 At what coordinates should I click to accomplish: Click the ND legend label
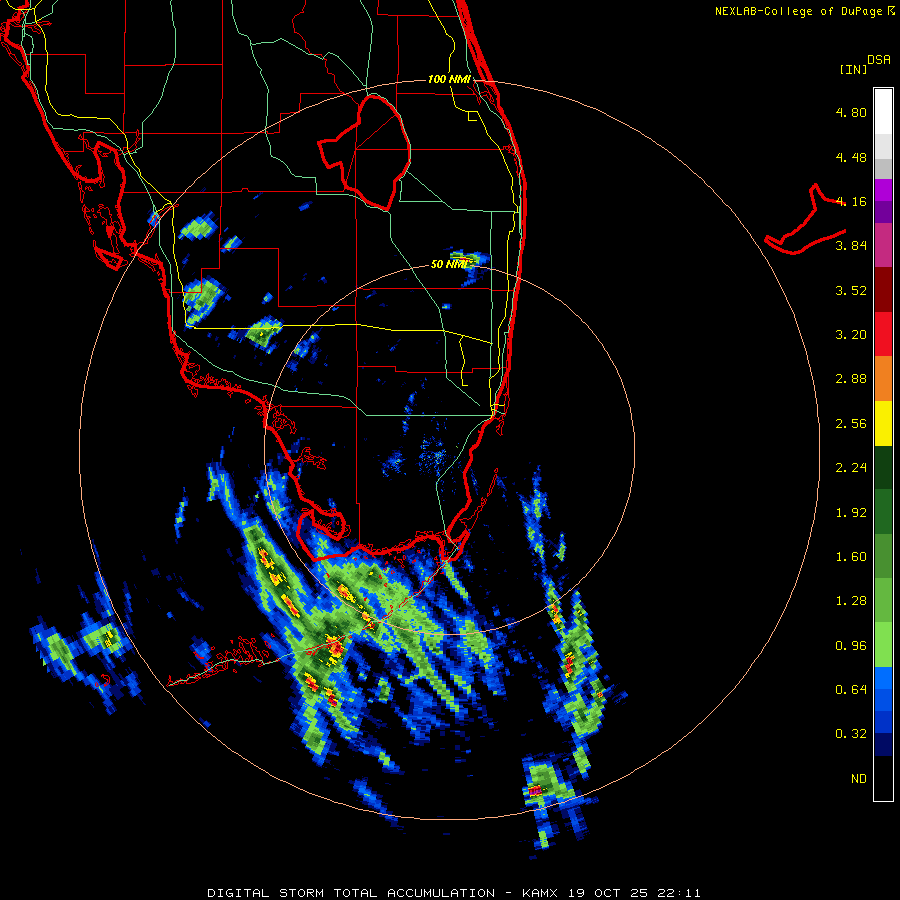click(x=859, y=779)
